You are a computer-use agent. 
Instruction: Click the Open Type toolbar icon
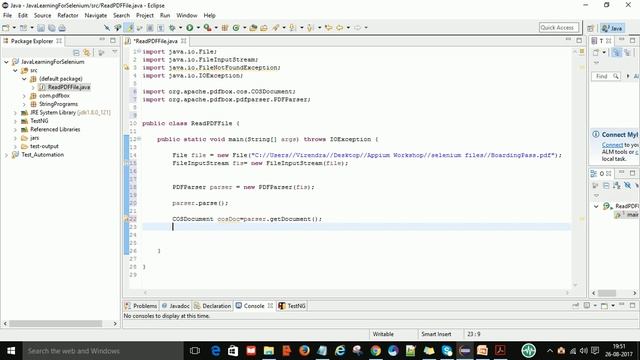(x=253, y=28)
